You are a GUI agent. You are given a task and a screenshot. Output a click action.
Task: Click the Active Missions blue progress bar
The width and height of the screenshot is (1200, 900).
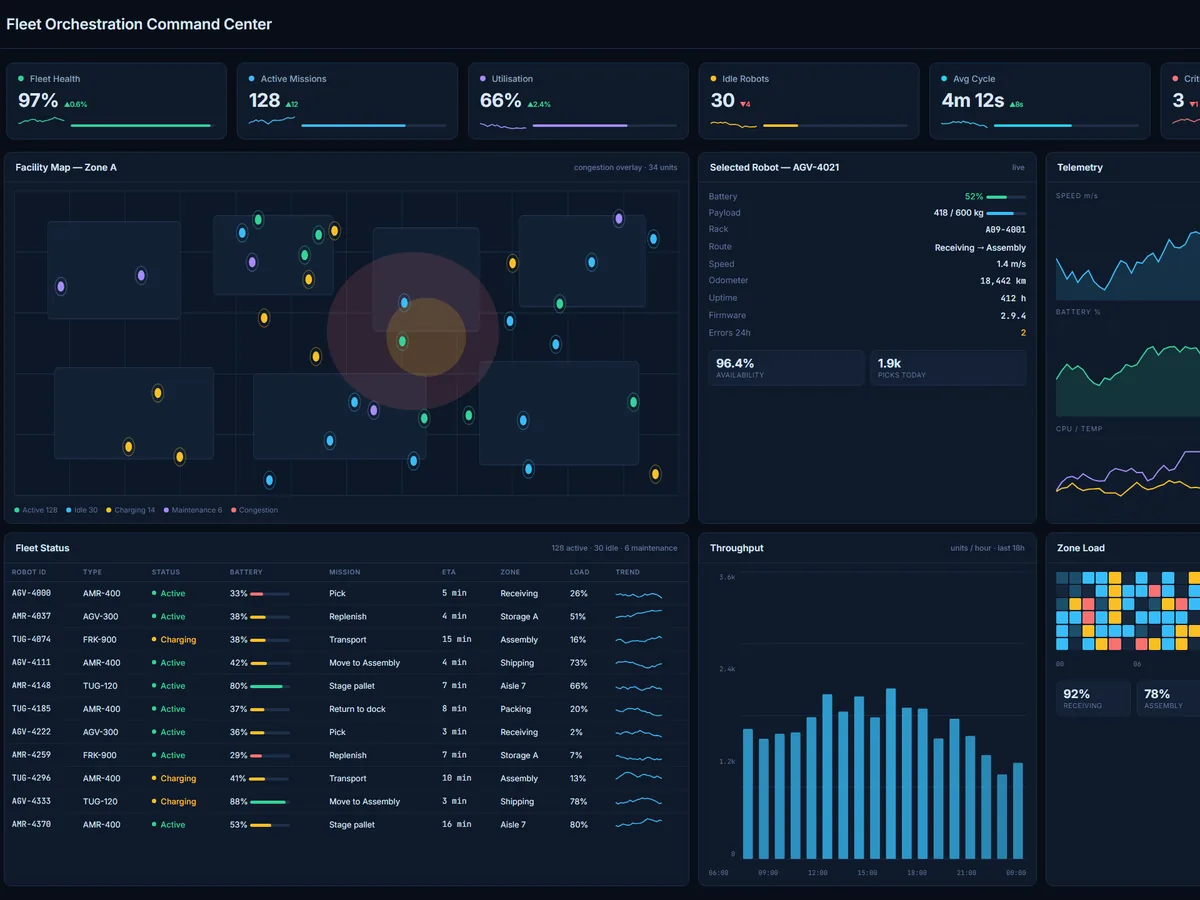[353, 126]
